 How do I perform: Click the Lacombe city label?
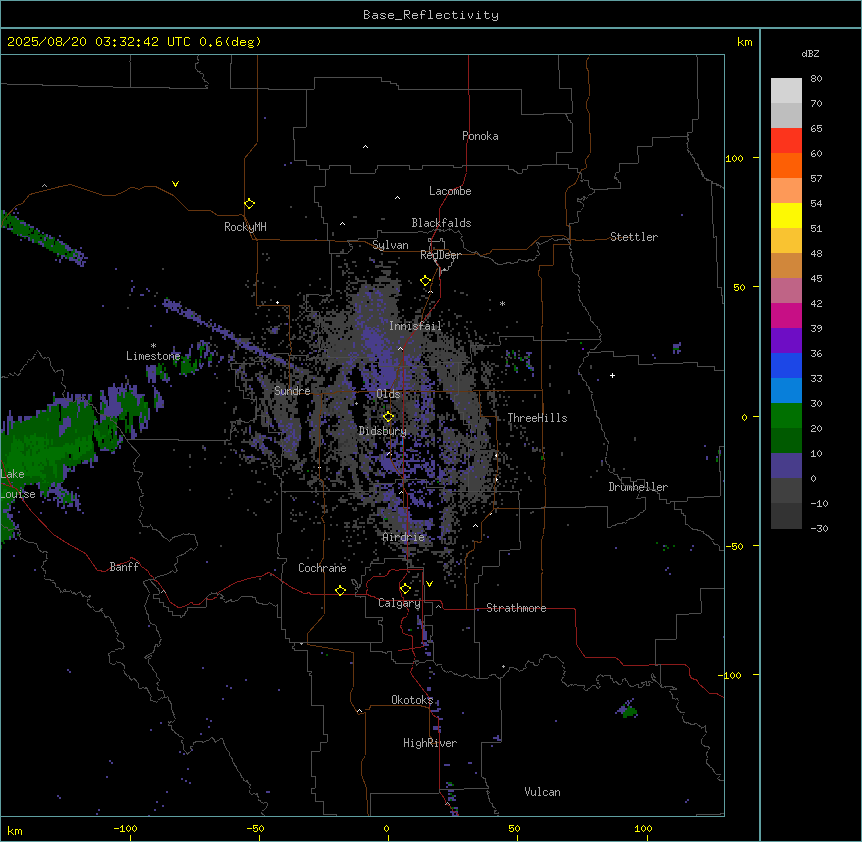pyautogui.click(x=450, y=191)
